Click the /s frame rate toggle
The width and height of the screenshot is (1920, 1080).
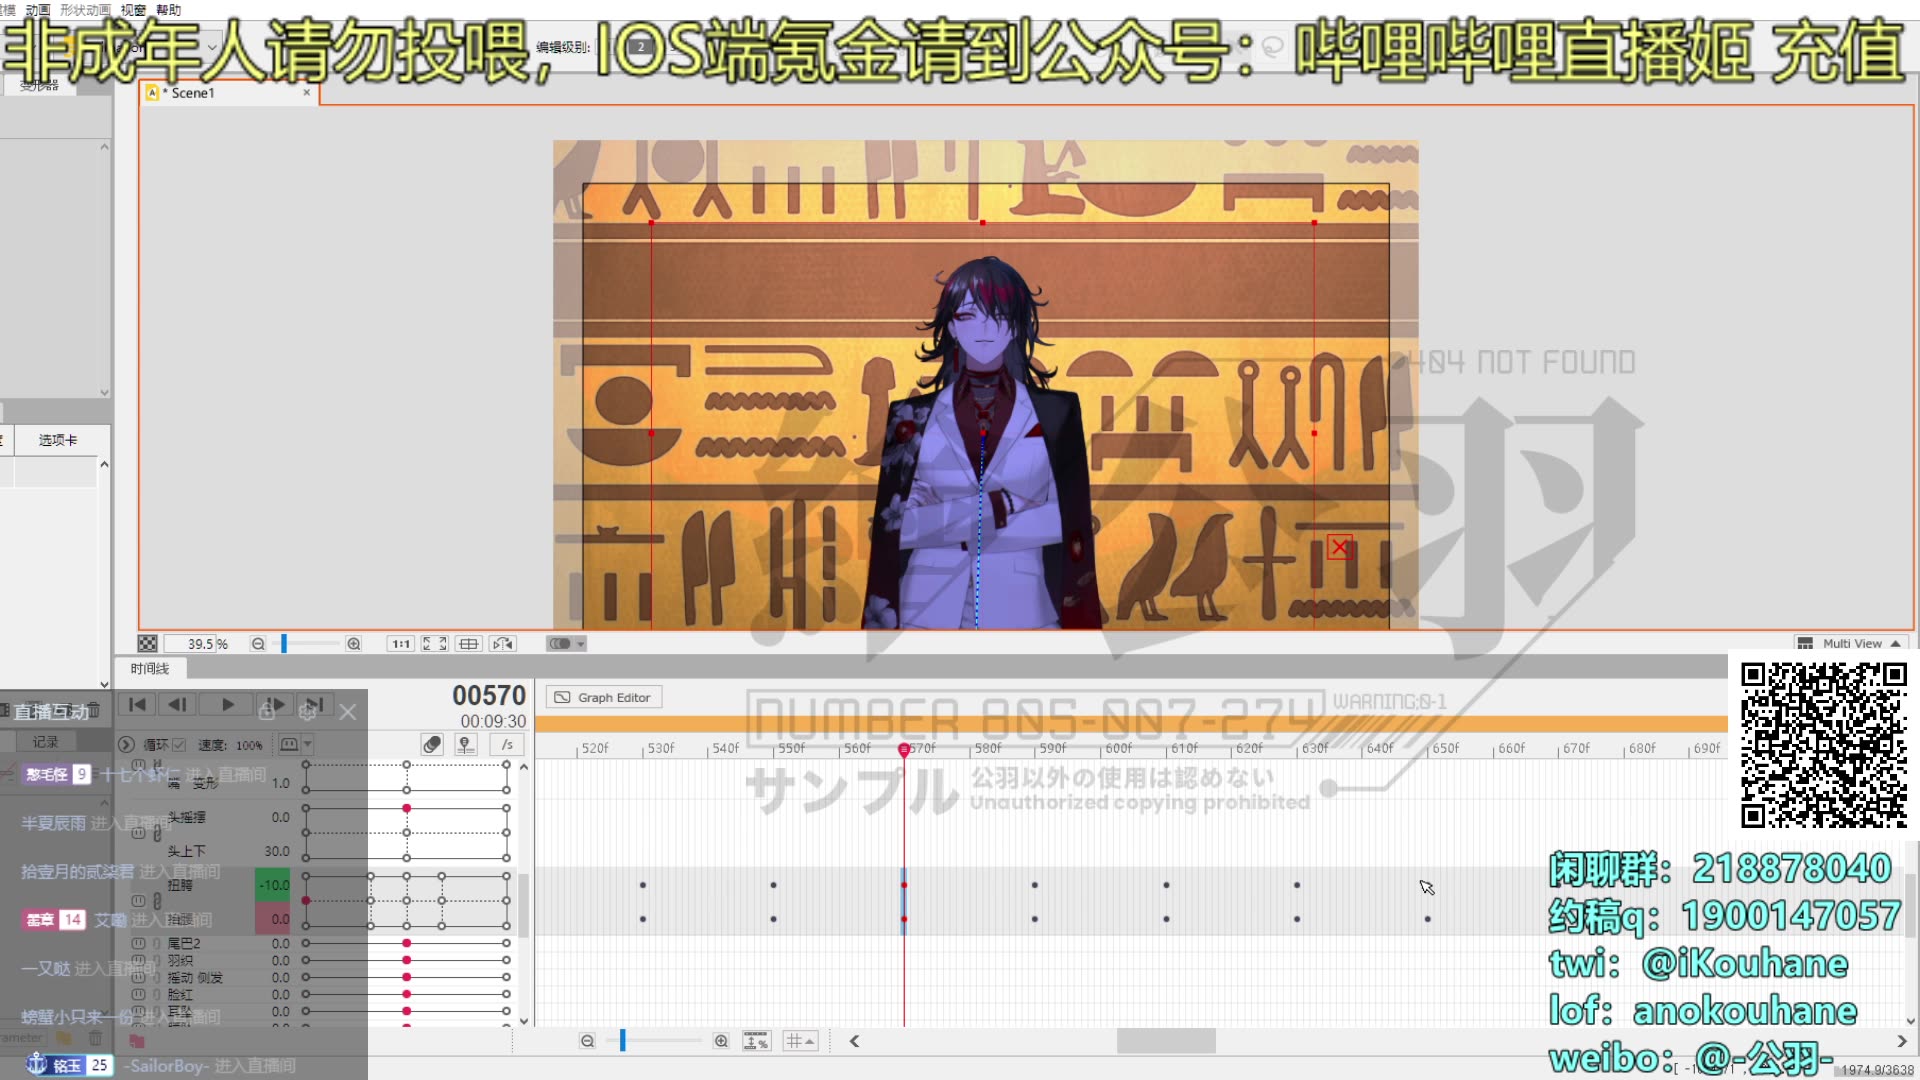coord(507,744)
